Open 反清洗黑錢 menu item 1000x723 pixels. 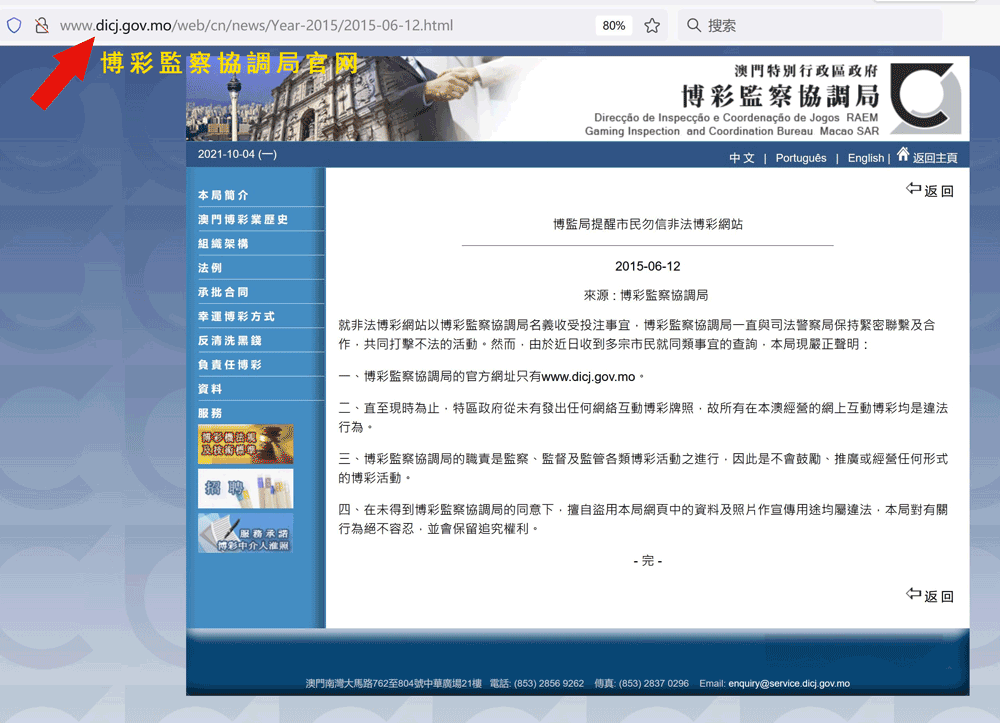click(x=230, y=340)
